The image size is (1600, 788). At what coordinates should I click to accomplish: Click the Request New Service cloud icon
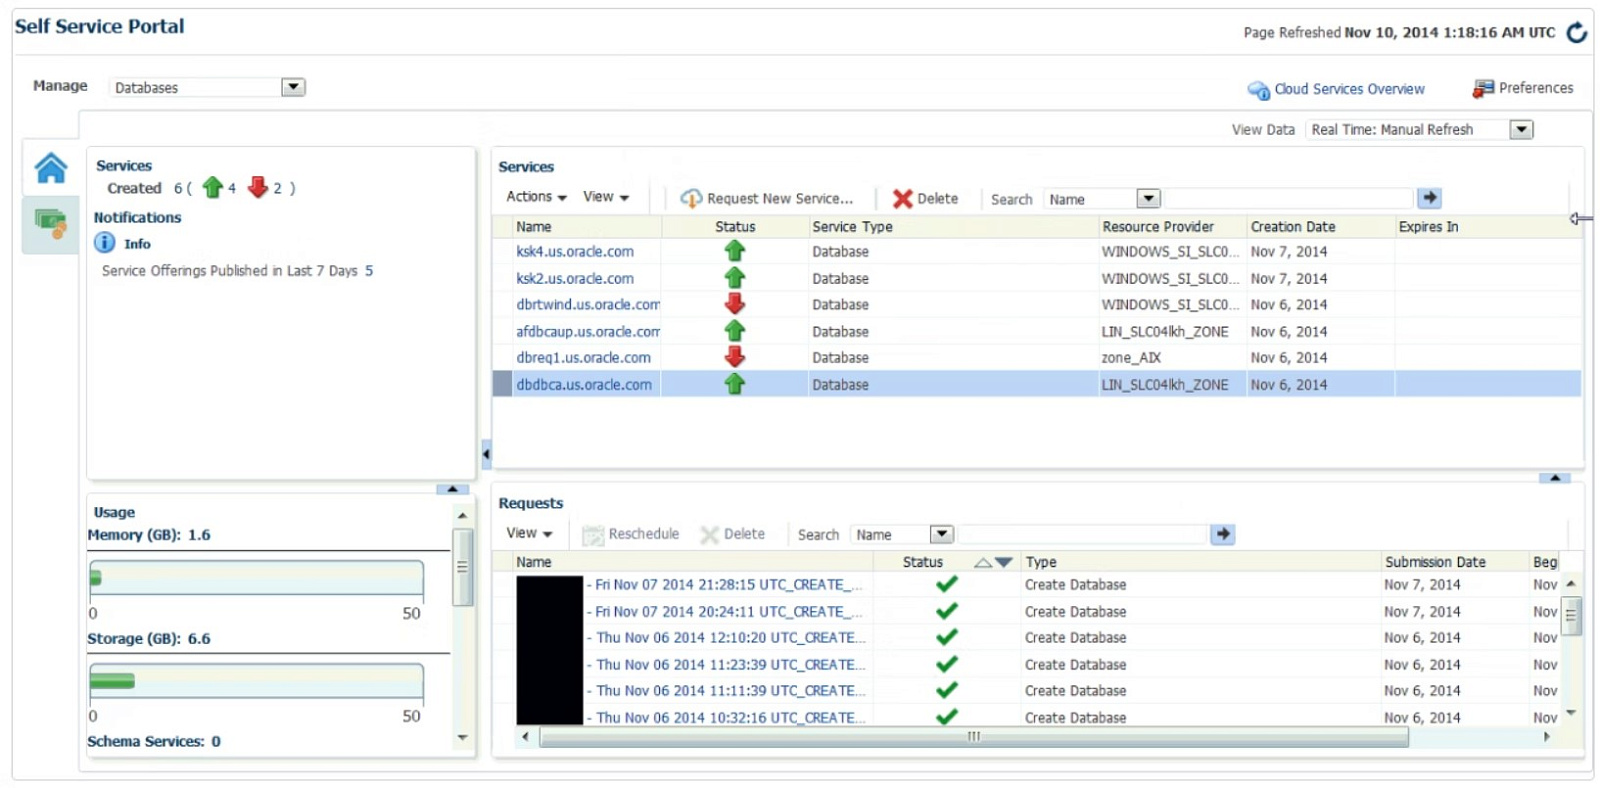coord(691,198)
